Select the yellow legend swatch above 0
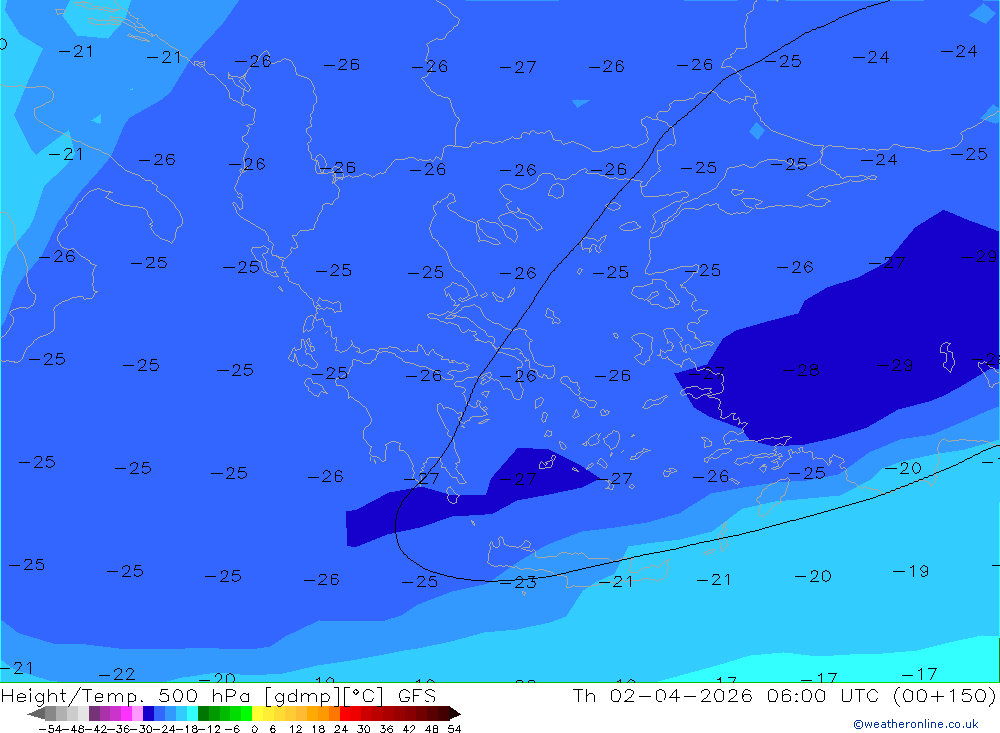This screenshot has width=1000, height=733. (258, 714)
